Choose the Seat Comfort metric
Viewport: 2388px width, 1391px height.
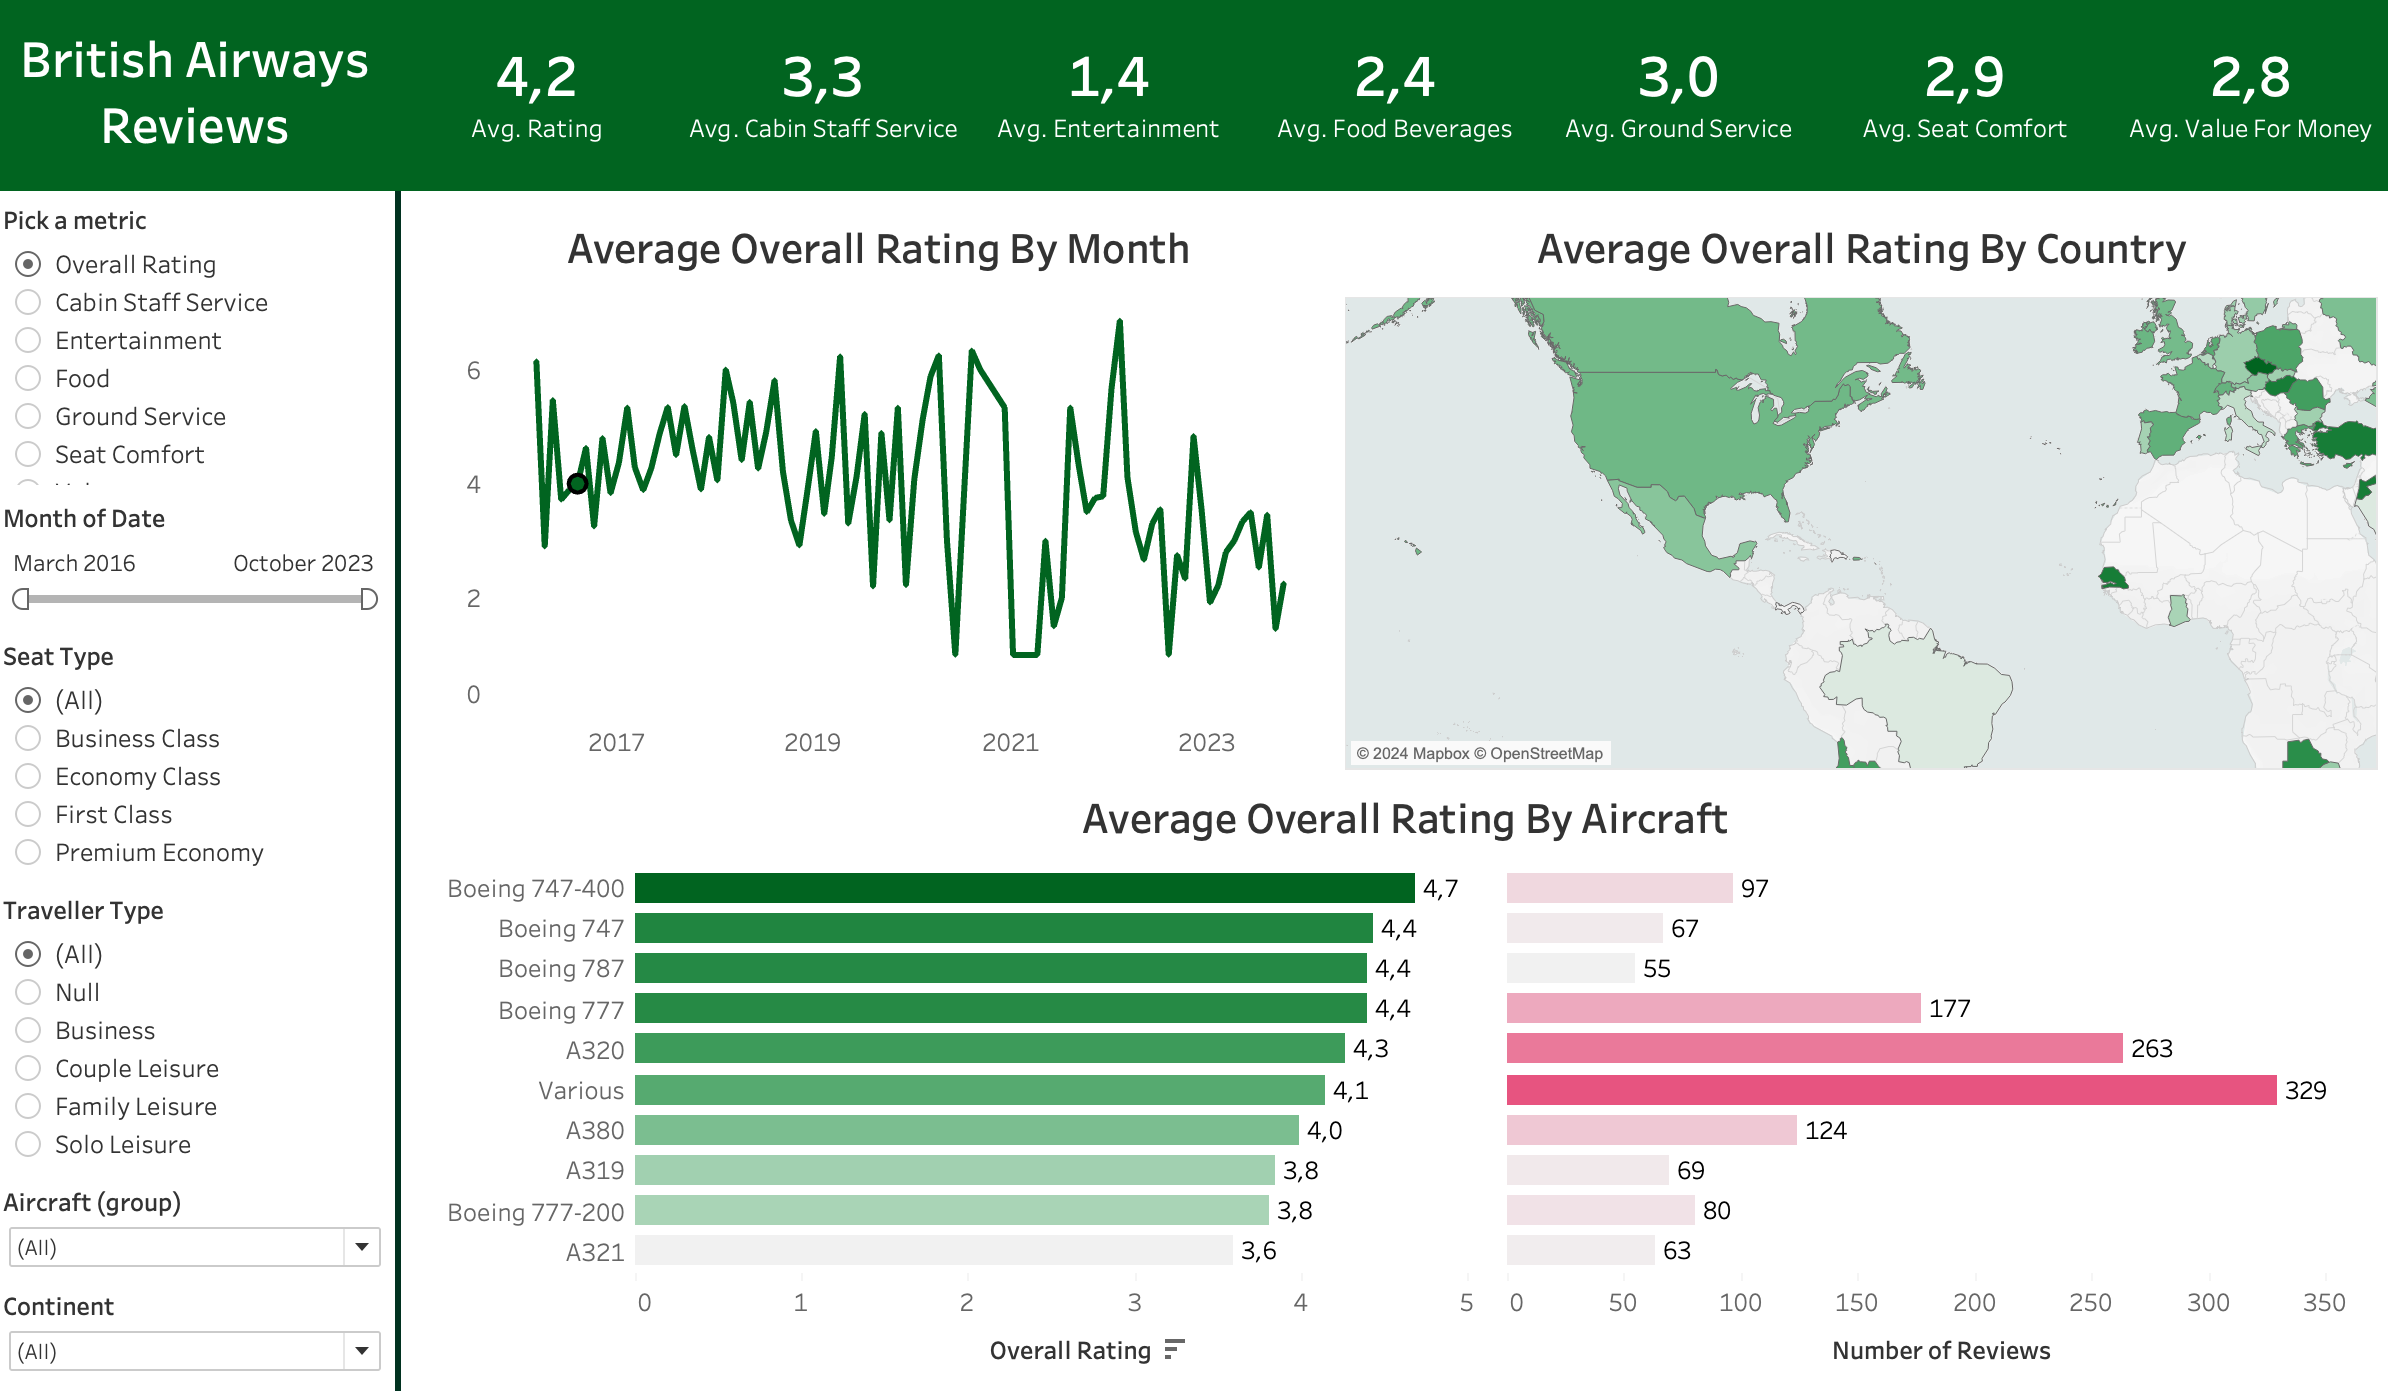[x=28, y=454]
